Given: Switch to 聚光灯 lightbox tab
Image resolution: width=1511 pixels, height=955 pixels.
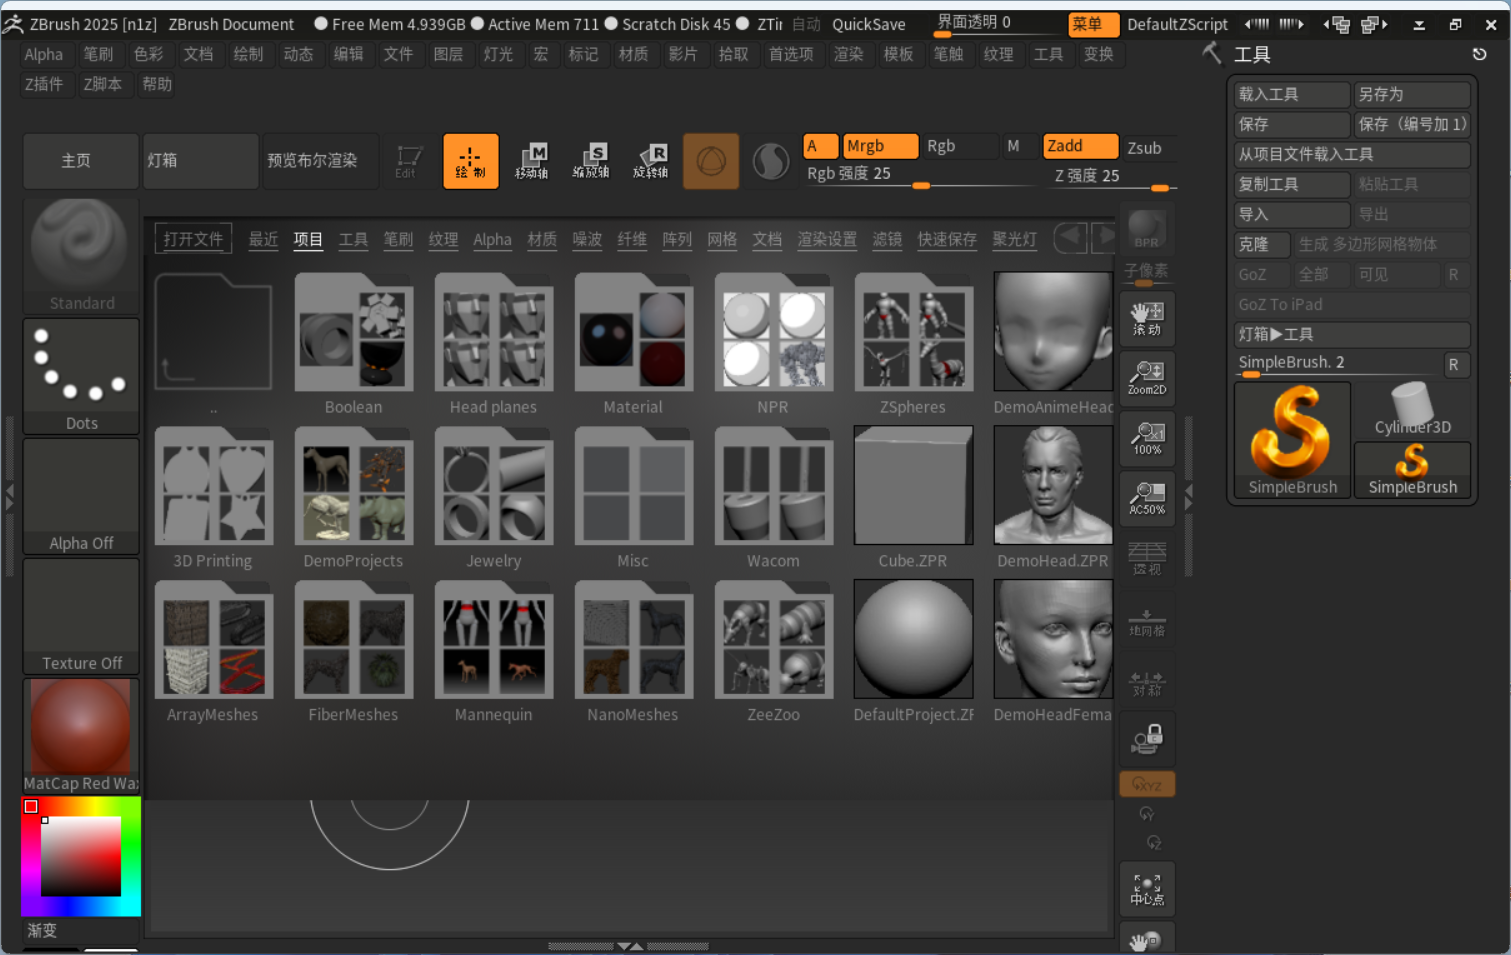Looking at the screenshot, I should click(1014, 239).
